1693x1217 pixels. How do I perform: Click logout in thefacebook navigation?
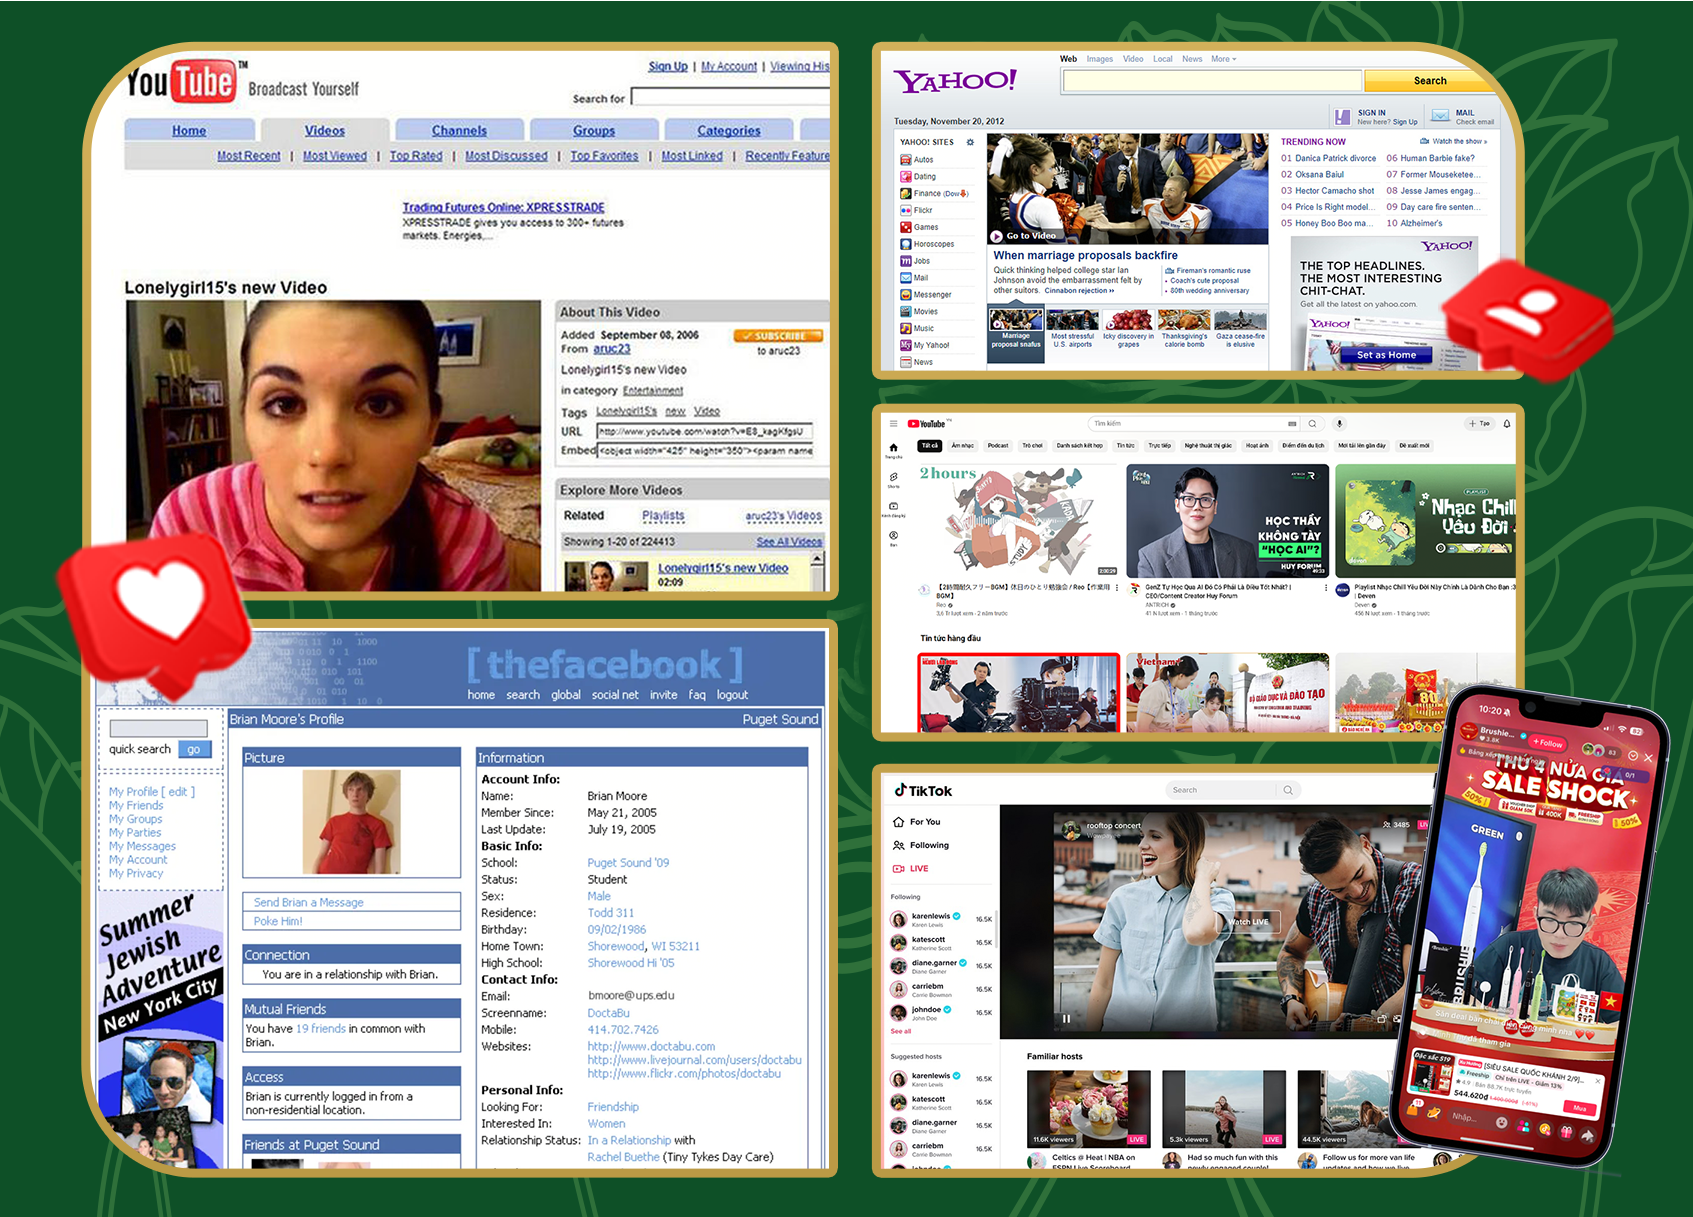(732, 695)
